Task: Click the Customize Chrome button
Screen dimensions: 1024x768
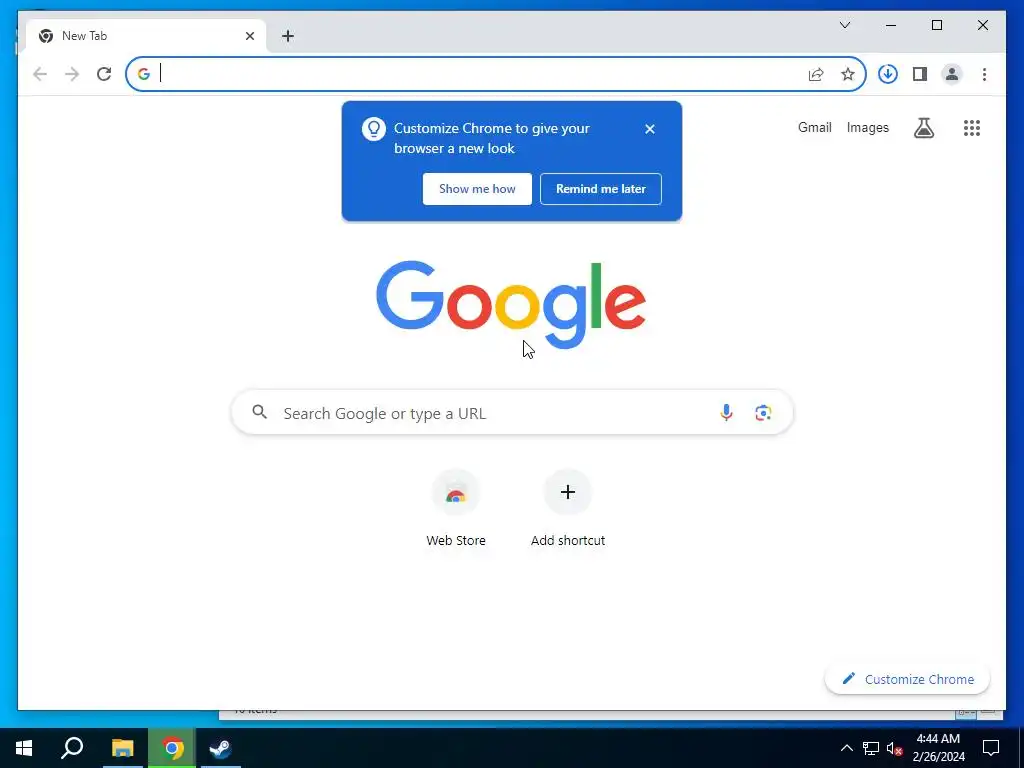Action: tap(907, 679)
